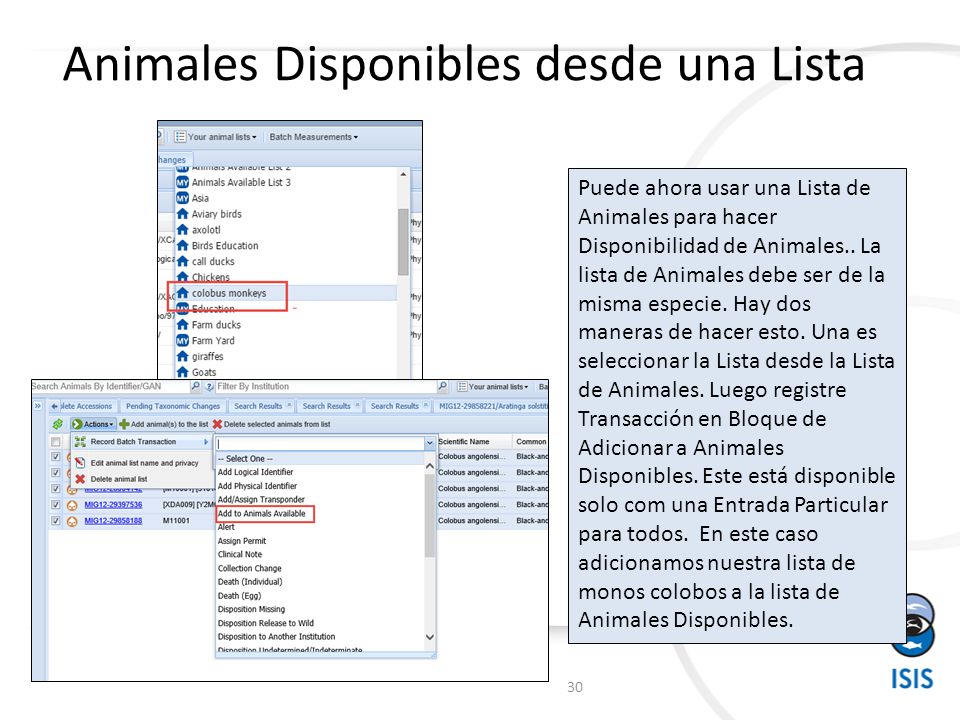The image size is (960, 720).
Task: Select the giraffes animal list
Action: [x=207, y=356]
